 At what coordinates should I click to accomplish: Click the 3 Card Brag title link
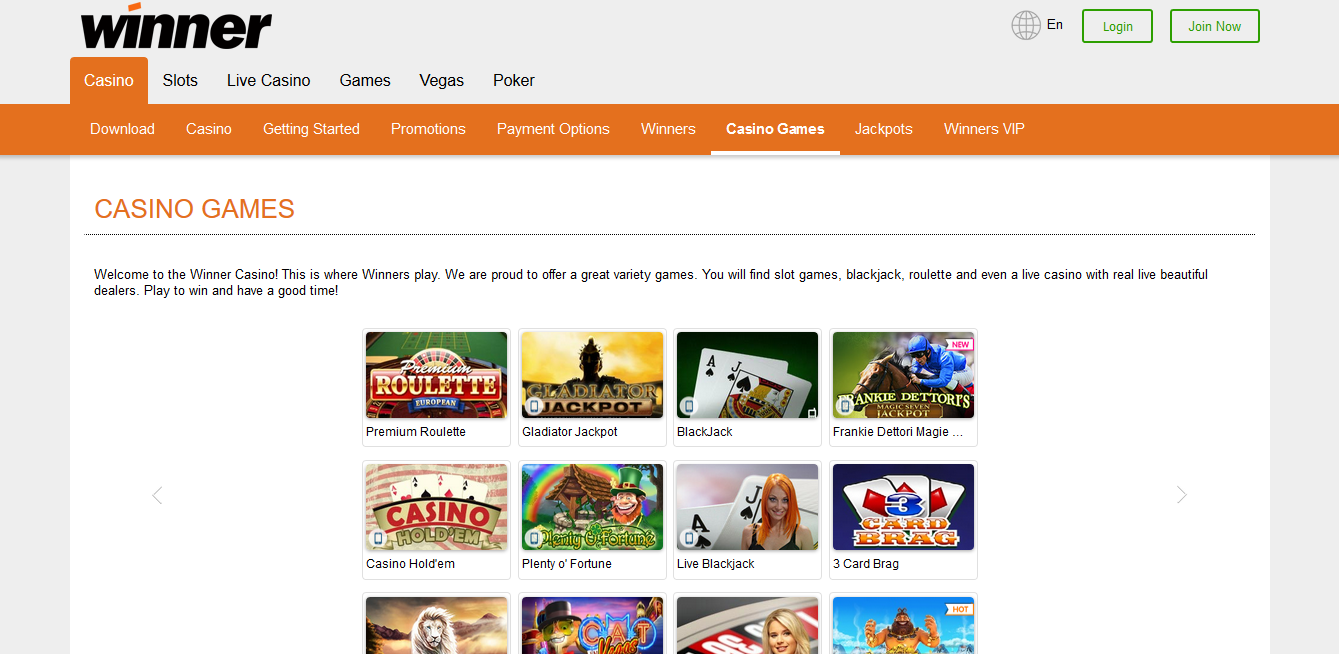866,564
